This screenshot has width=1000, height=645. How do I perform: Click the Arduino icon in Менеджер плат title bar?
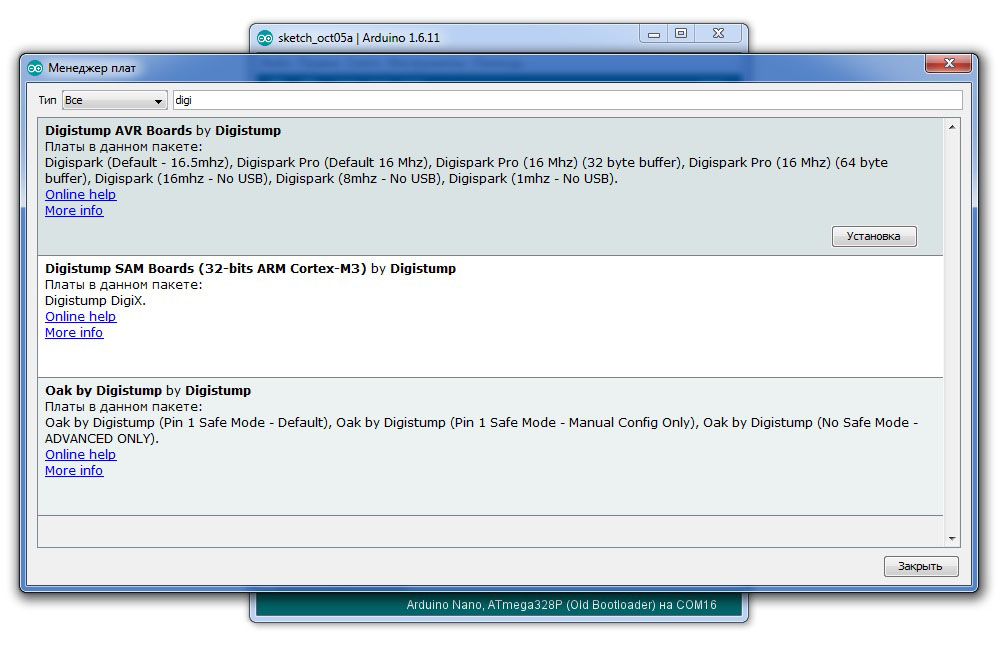point(35,68)
